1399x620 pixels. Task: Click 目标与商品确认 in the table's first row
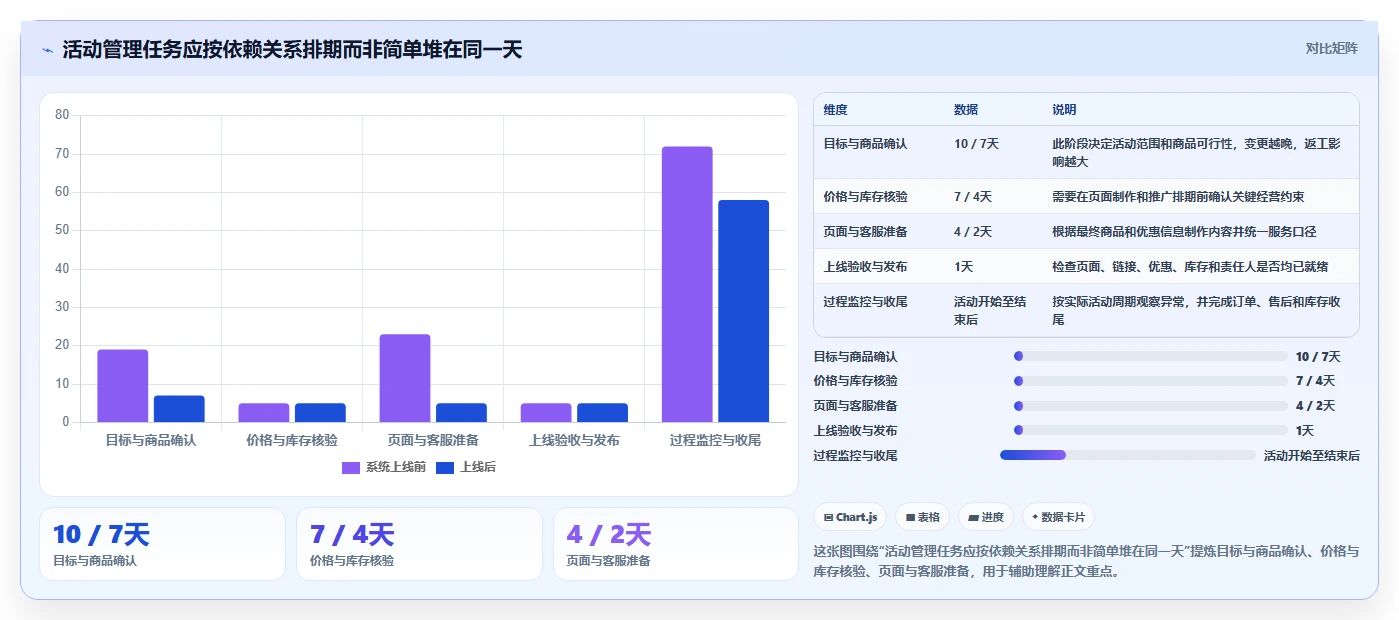pyautogui.click(x=865, y=144)
